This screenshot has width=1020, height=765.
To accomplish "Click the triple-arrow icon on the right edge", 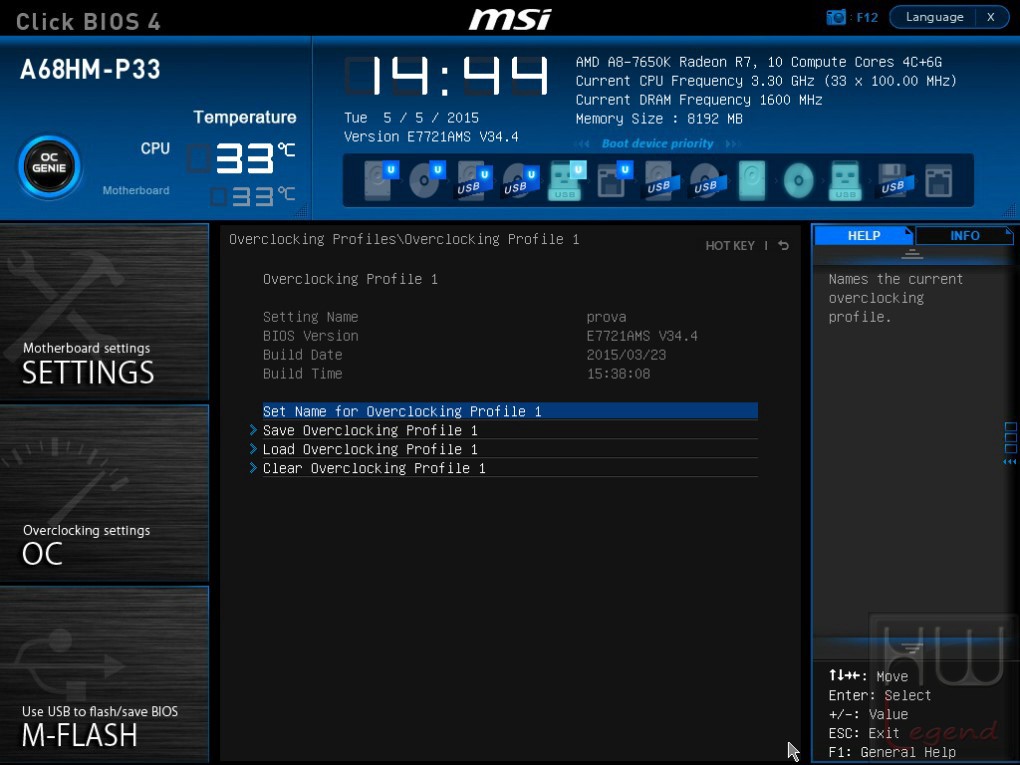I will click(x=1010, y=462).
